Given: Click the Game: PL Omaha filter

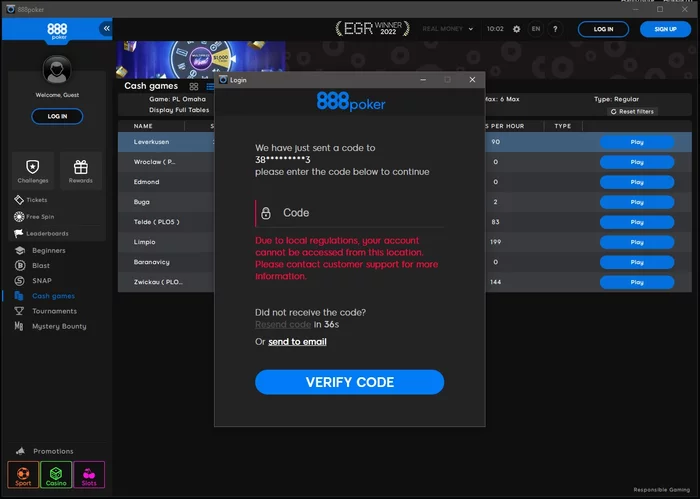Looking at the screenshot, I should pyautogui.click(x=177, y=99).
